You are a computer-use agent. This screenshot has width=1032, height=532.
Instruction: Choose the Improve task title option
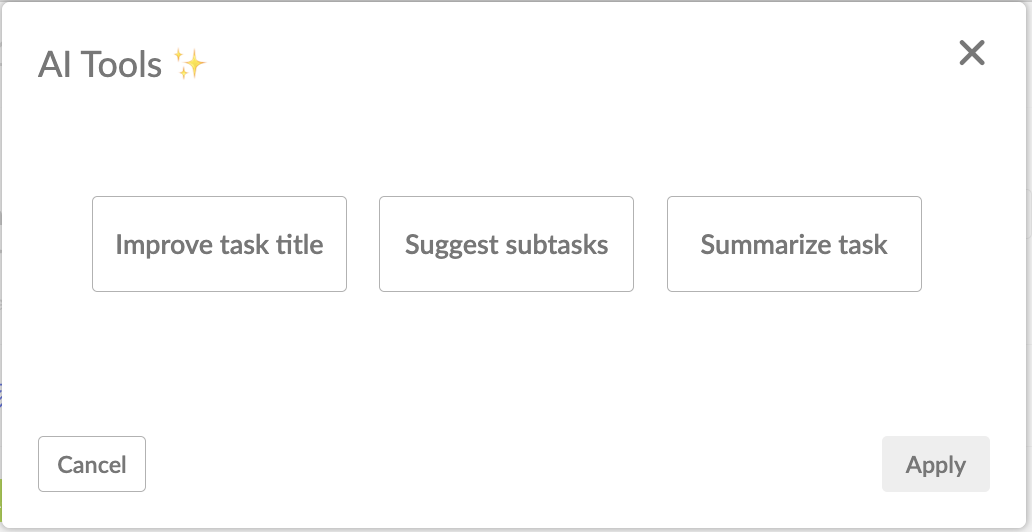point(219,244)
